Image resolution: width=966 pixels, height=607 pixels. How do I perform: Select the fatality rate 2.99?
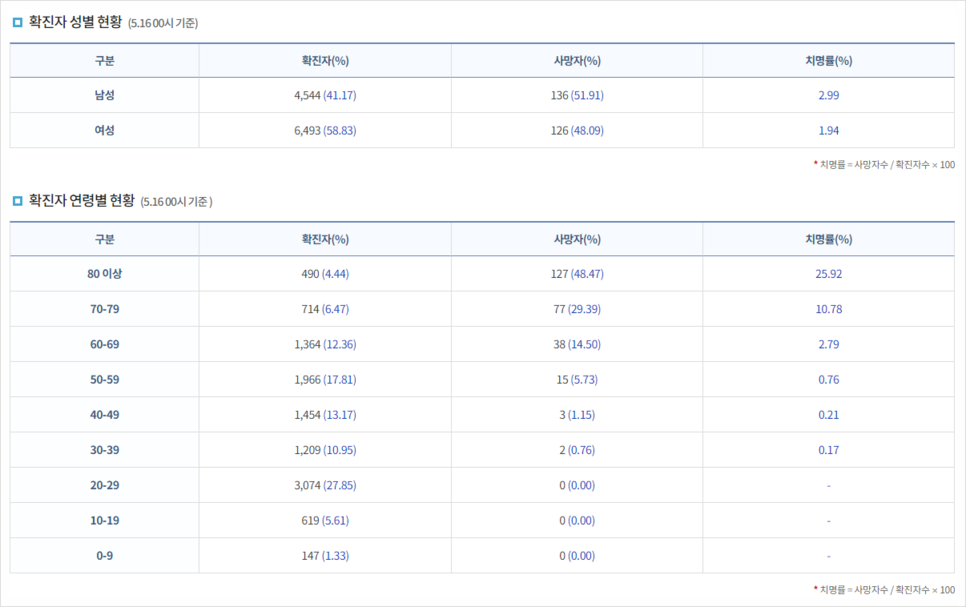click(829, 95)
